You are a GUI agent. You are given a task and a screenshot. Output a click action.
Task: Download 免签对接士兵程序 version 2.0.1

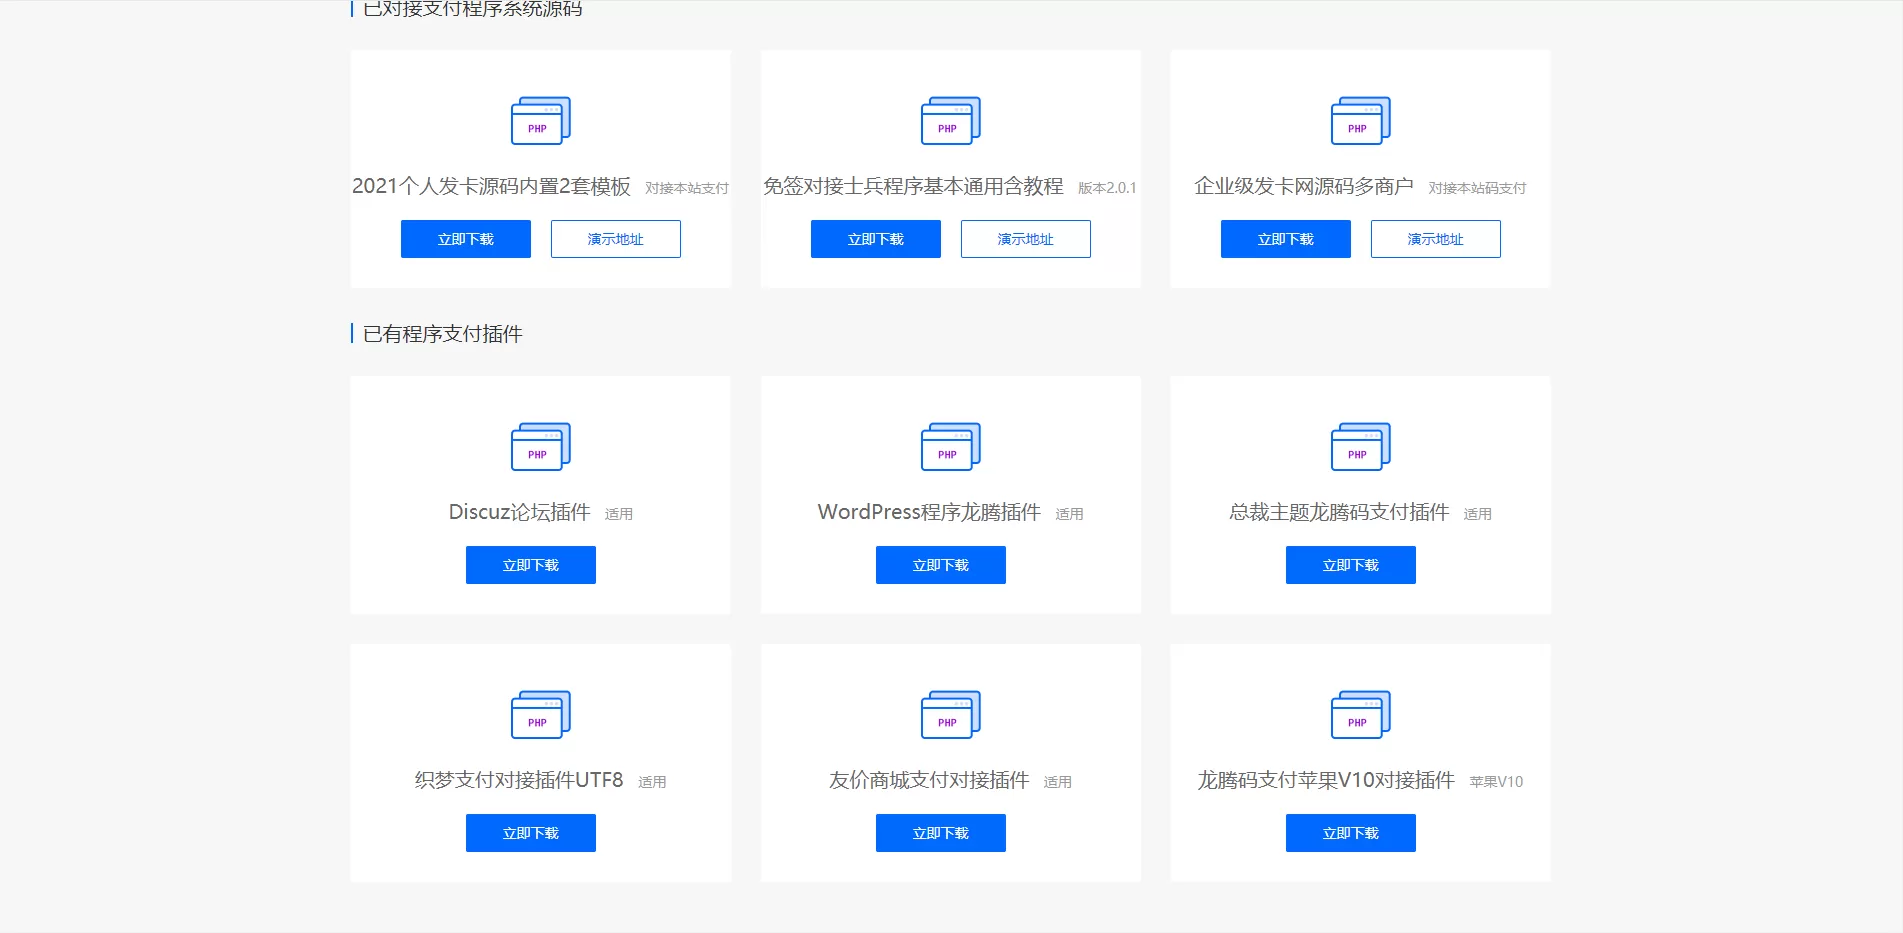click(875, 239)
